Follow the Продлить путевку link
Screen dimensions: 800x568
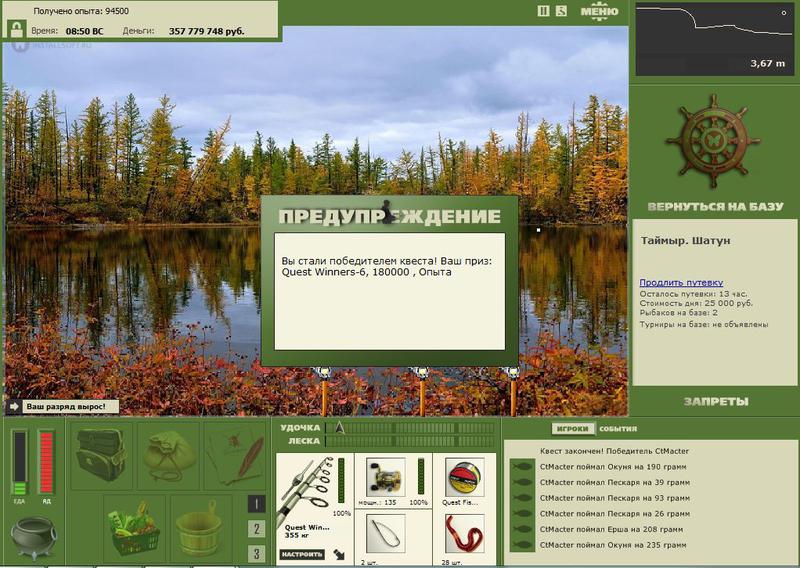coord(681,282)
